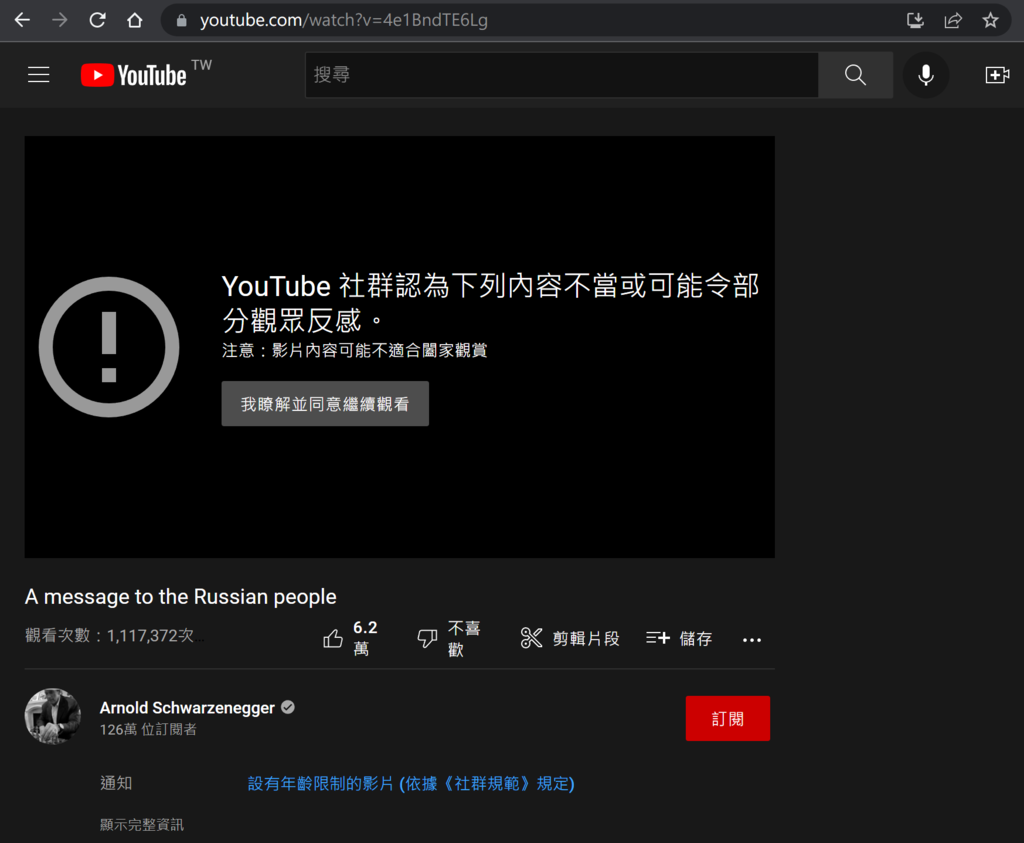This screenshot has width=1024, height=843.
Task: Subscribe with the red 訂閱 button
Action: (x=728, y=718)
